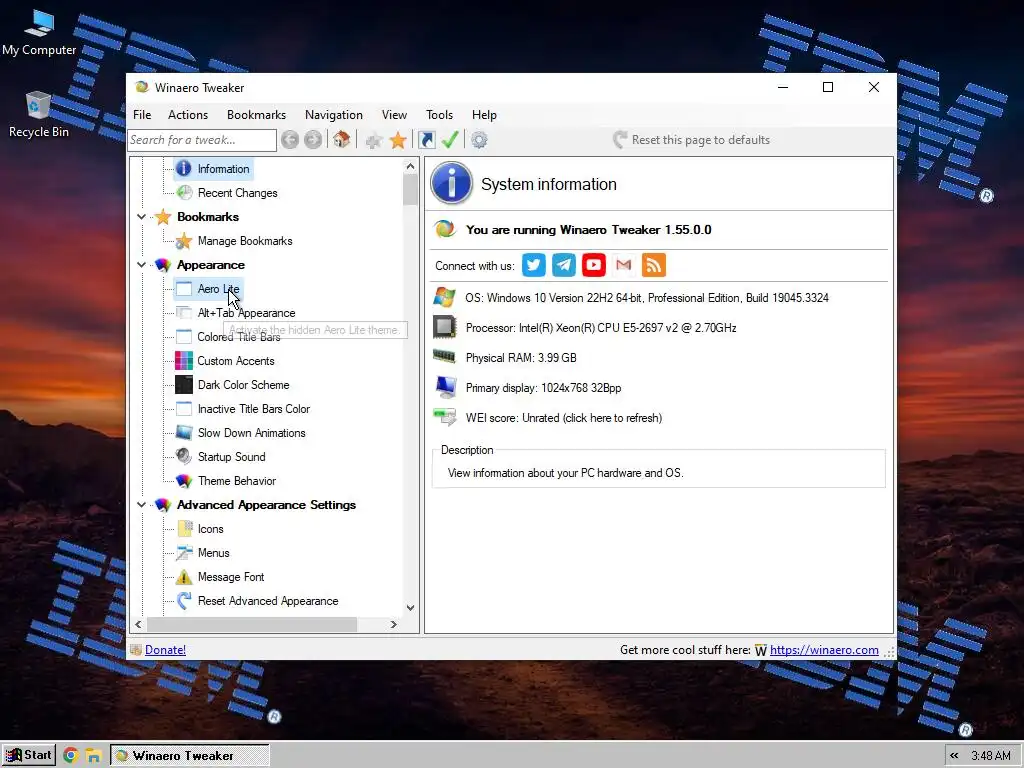Select the Custom Accents colored icon
The height and width of the screenshot is (768, 1024).
coord(184,360)
